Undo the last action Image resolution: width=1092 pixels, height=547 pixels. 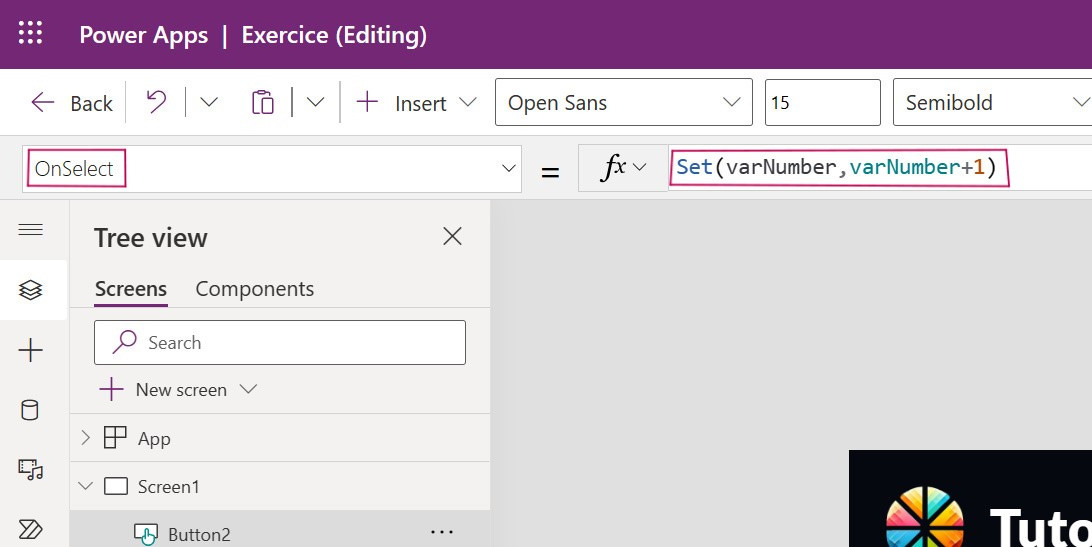(156, 102)
